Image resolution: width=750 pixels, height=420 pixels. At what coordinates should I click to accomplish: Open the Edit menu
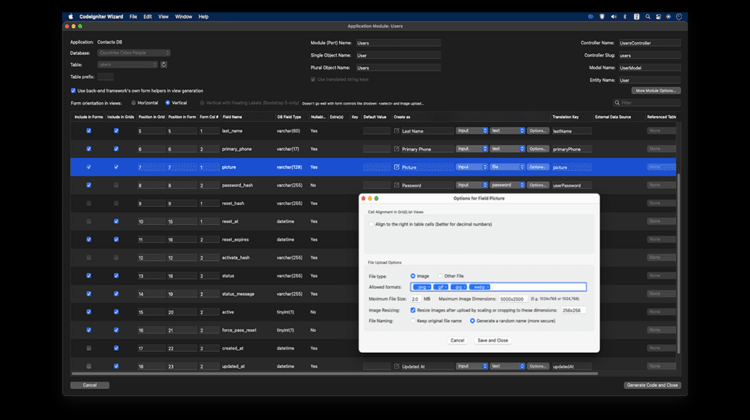(148, 16)
